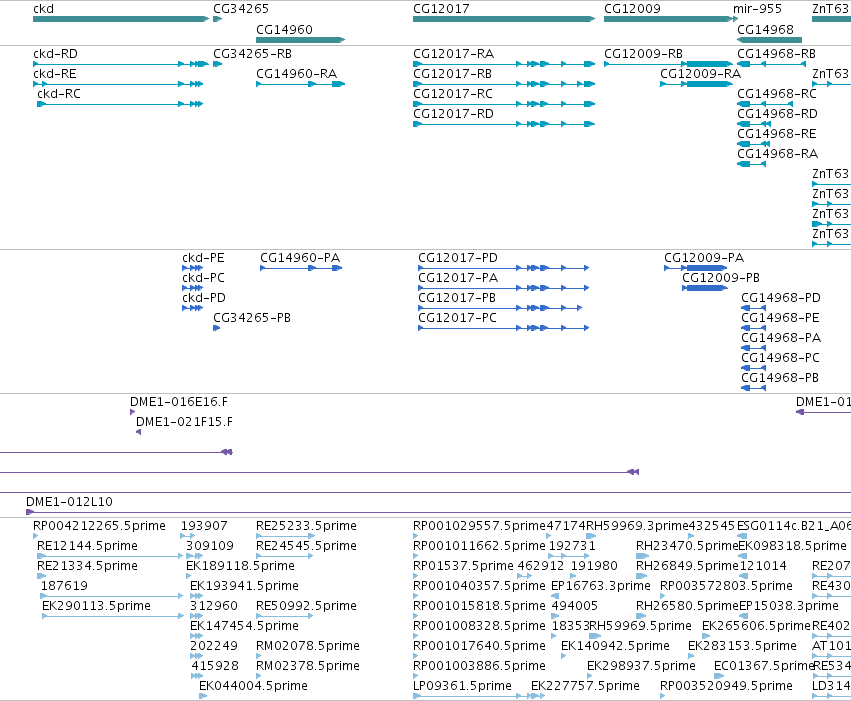Select EST RE21334.5prime
Image resolution: width=851 pixels, height=701 pixels.
point(87,566)
